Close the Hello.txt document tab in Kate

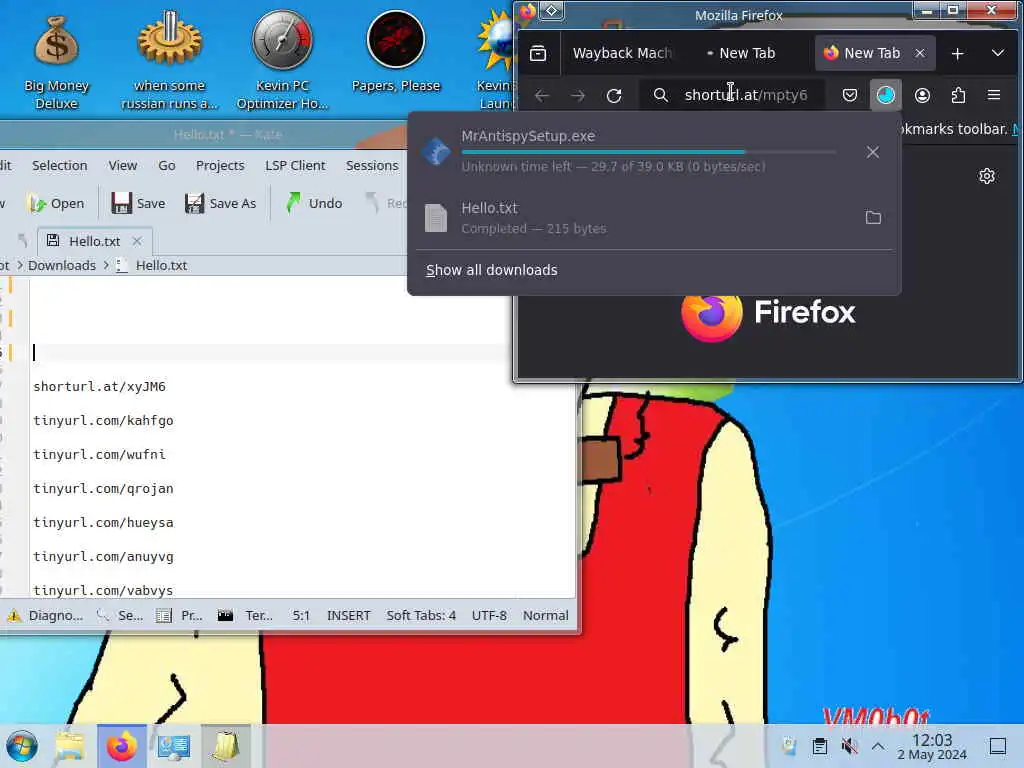137,241
